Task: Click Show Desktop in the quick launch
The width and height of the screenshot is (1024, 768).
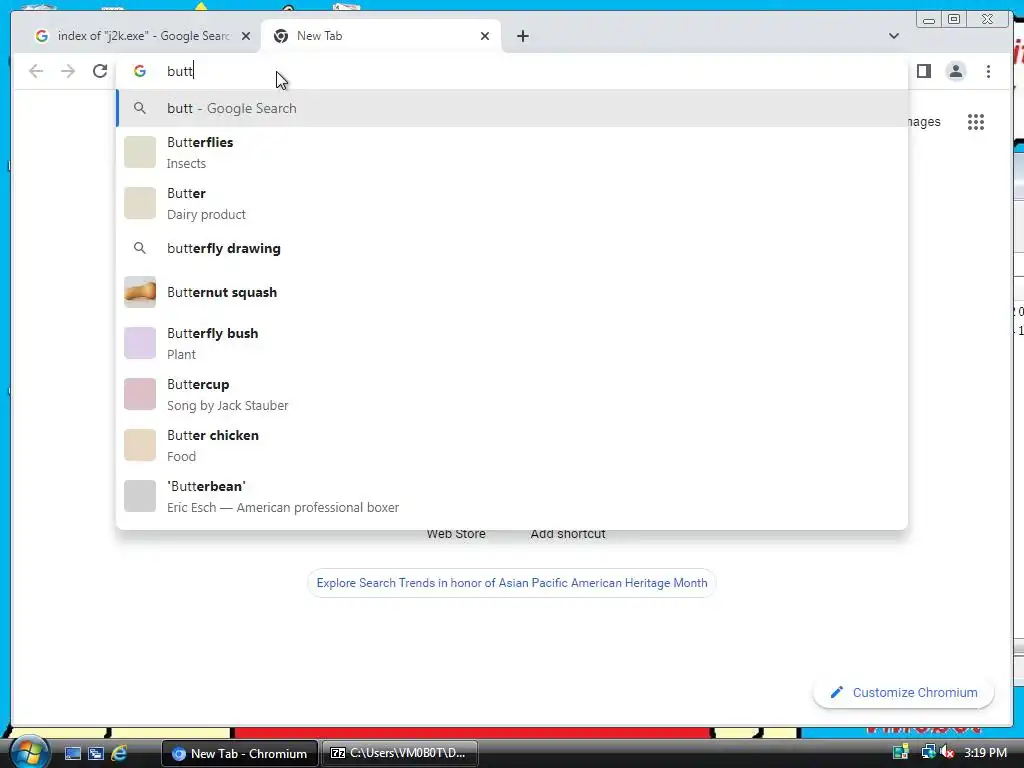Action: (72, 753)
